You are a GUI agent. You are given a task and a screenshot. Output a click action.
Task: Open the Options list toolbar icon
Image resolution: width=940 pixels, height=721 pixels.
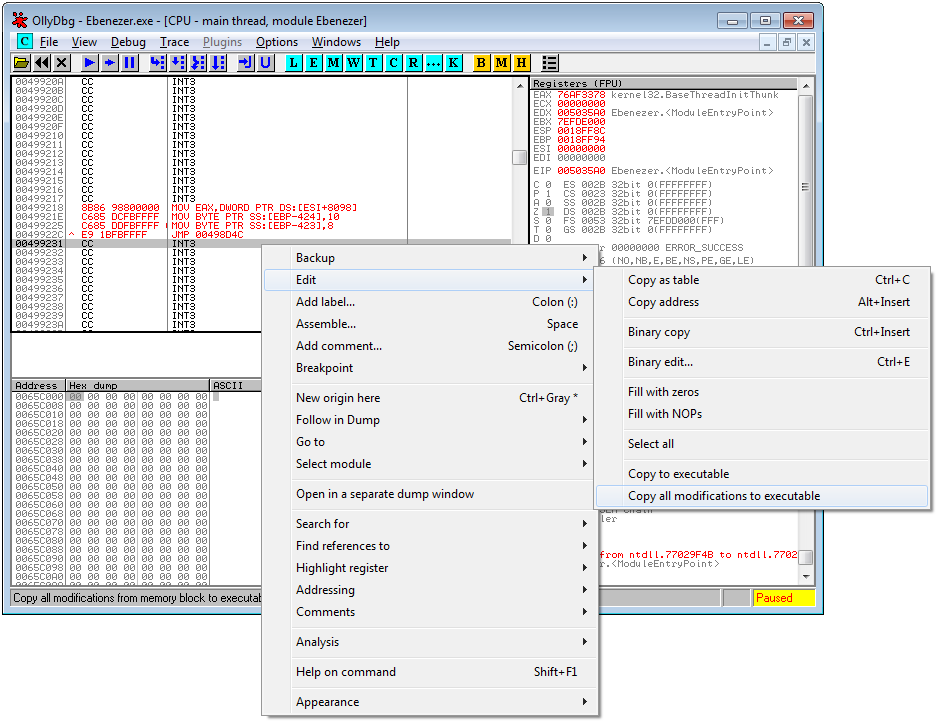point(550,62)
